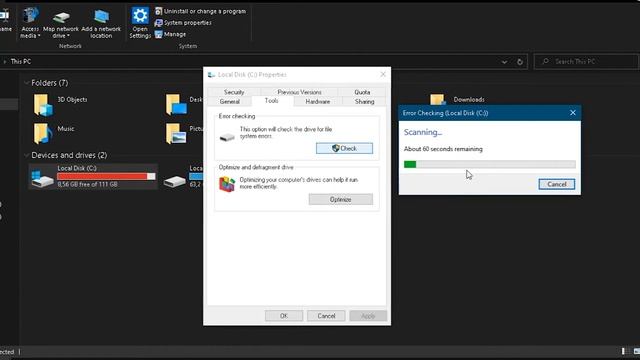Click the red Local Disk (C:) usage bar
The image size is (640, 360).
pyautogui.click(x=106, y=176)
